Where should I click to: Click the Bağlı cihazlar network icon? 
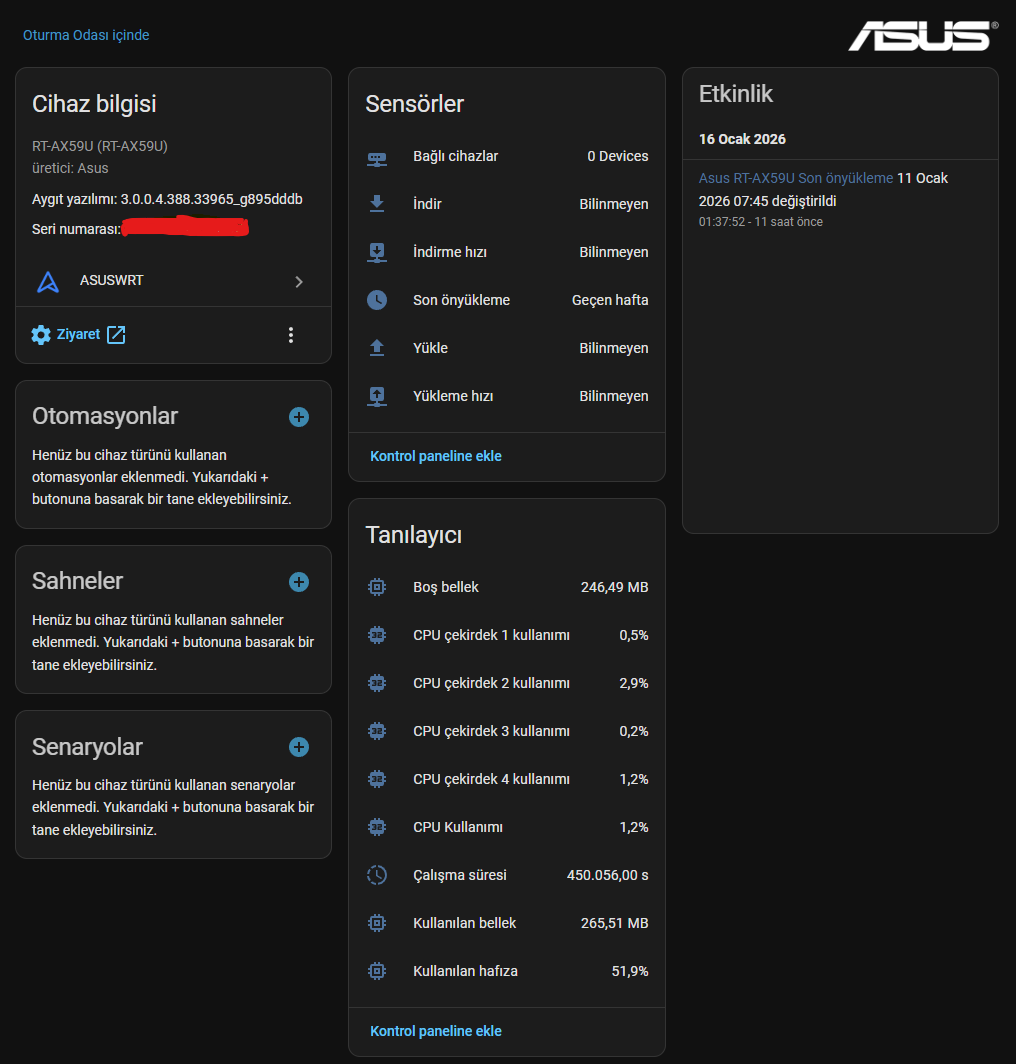(x=377, y=157)
